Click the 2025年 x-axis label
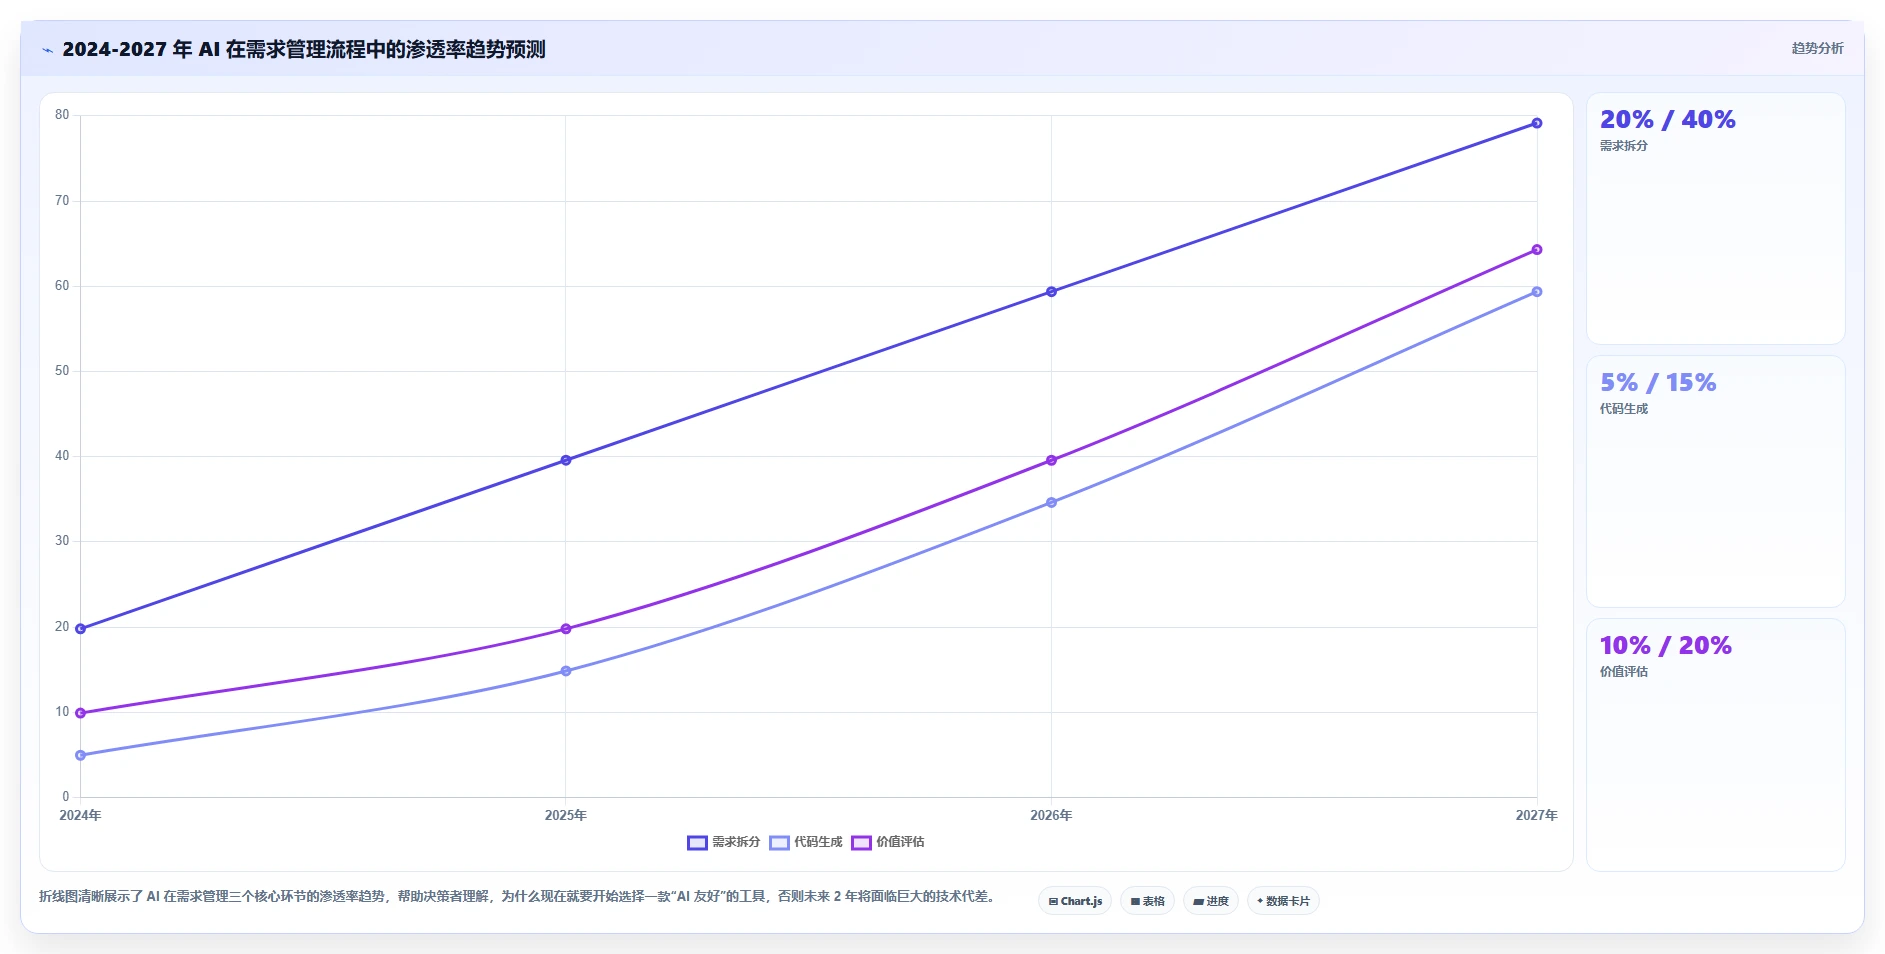The image size is (1885, 954). pos(566,815)
